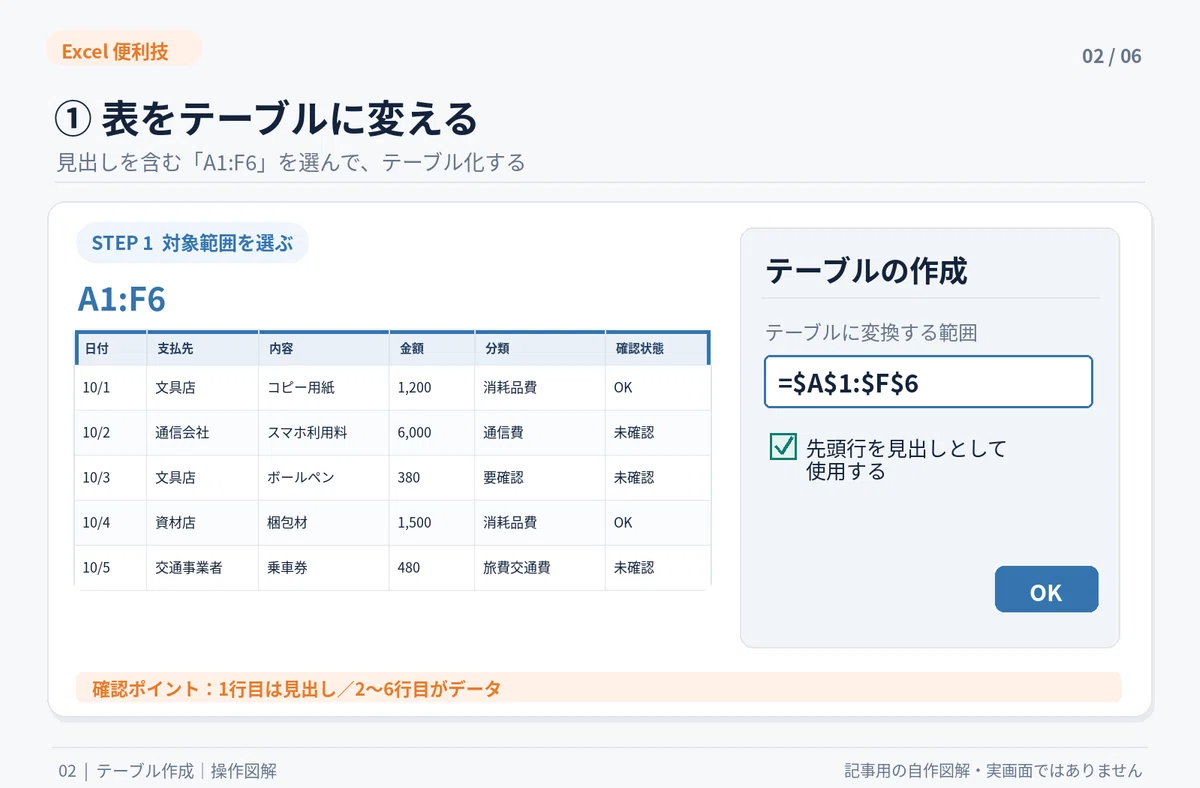Click the =$A$1:$F$6 range input field
The image size is (1200, 788).
928,382
